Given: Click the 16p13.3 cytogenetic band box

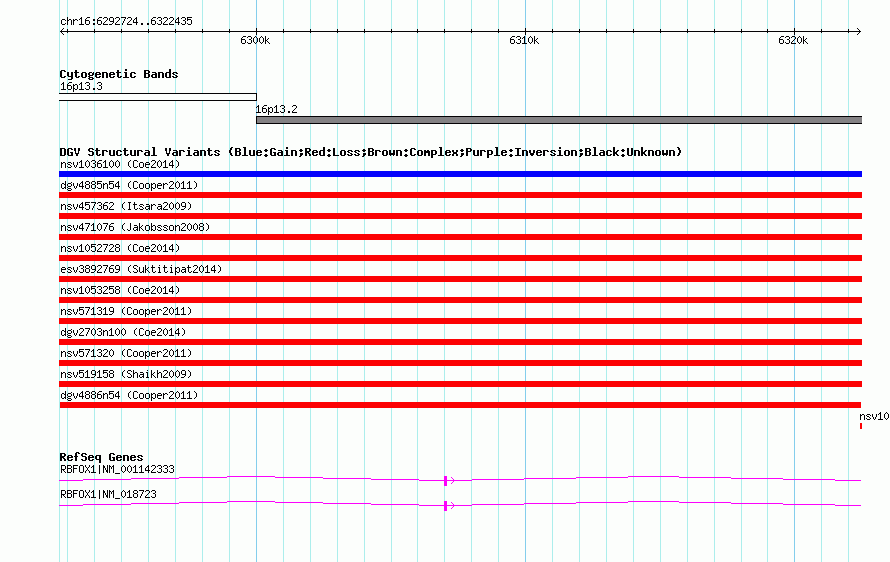Looking at the screenshot, I should [158, 97].
